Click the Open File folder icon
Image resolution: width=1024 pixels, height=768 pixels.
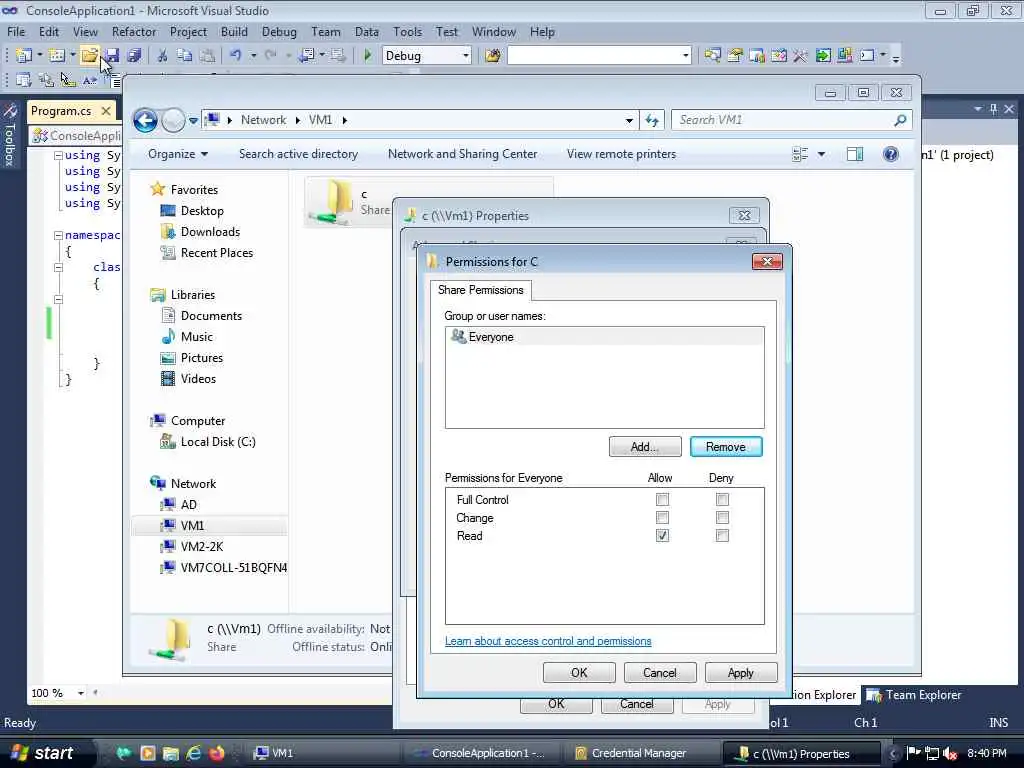point(89,56)
